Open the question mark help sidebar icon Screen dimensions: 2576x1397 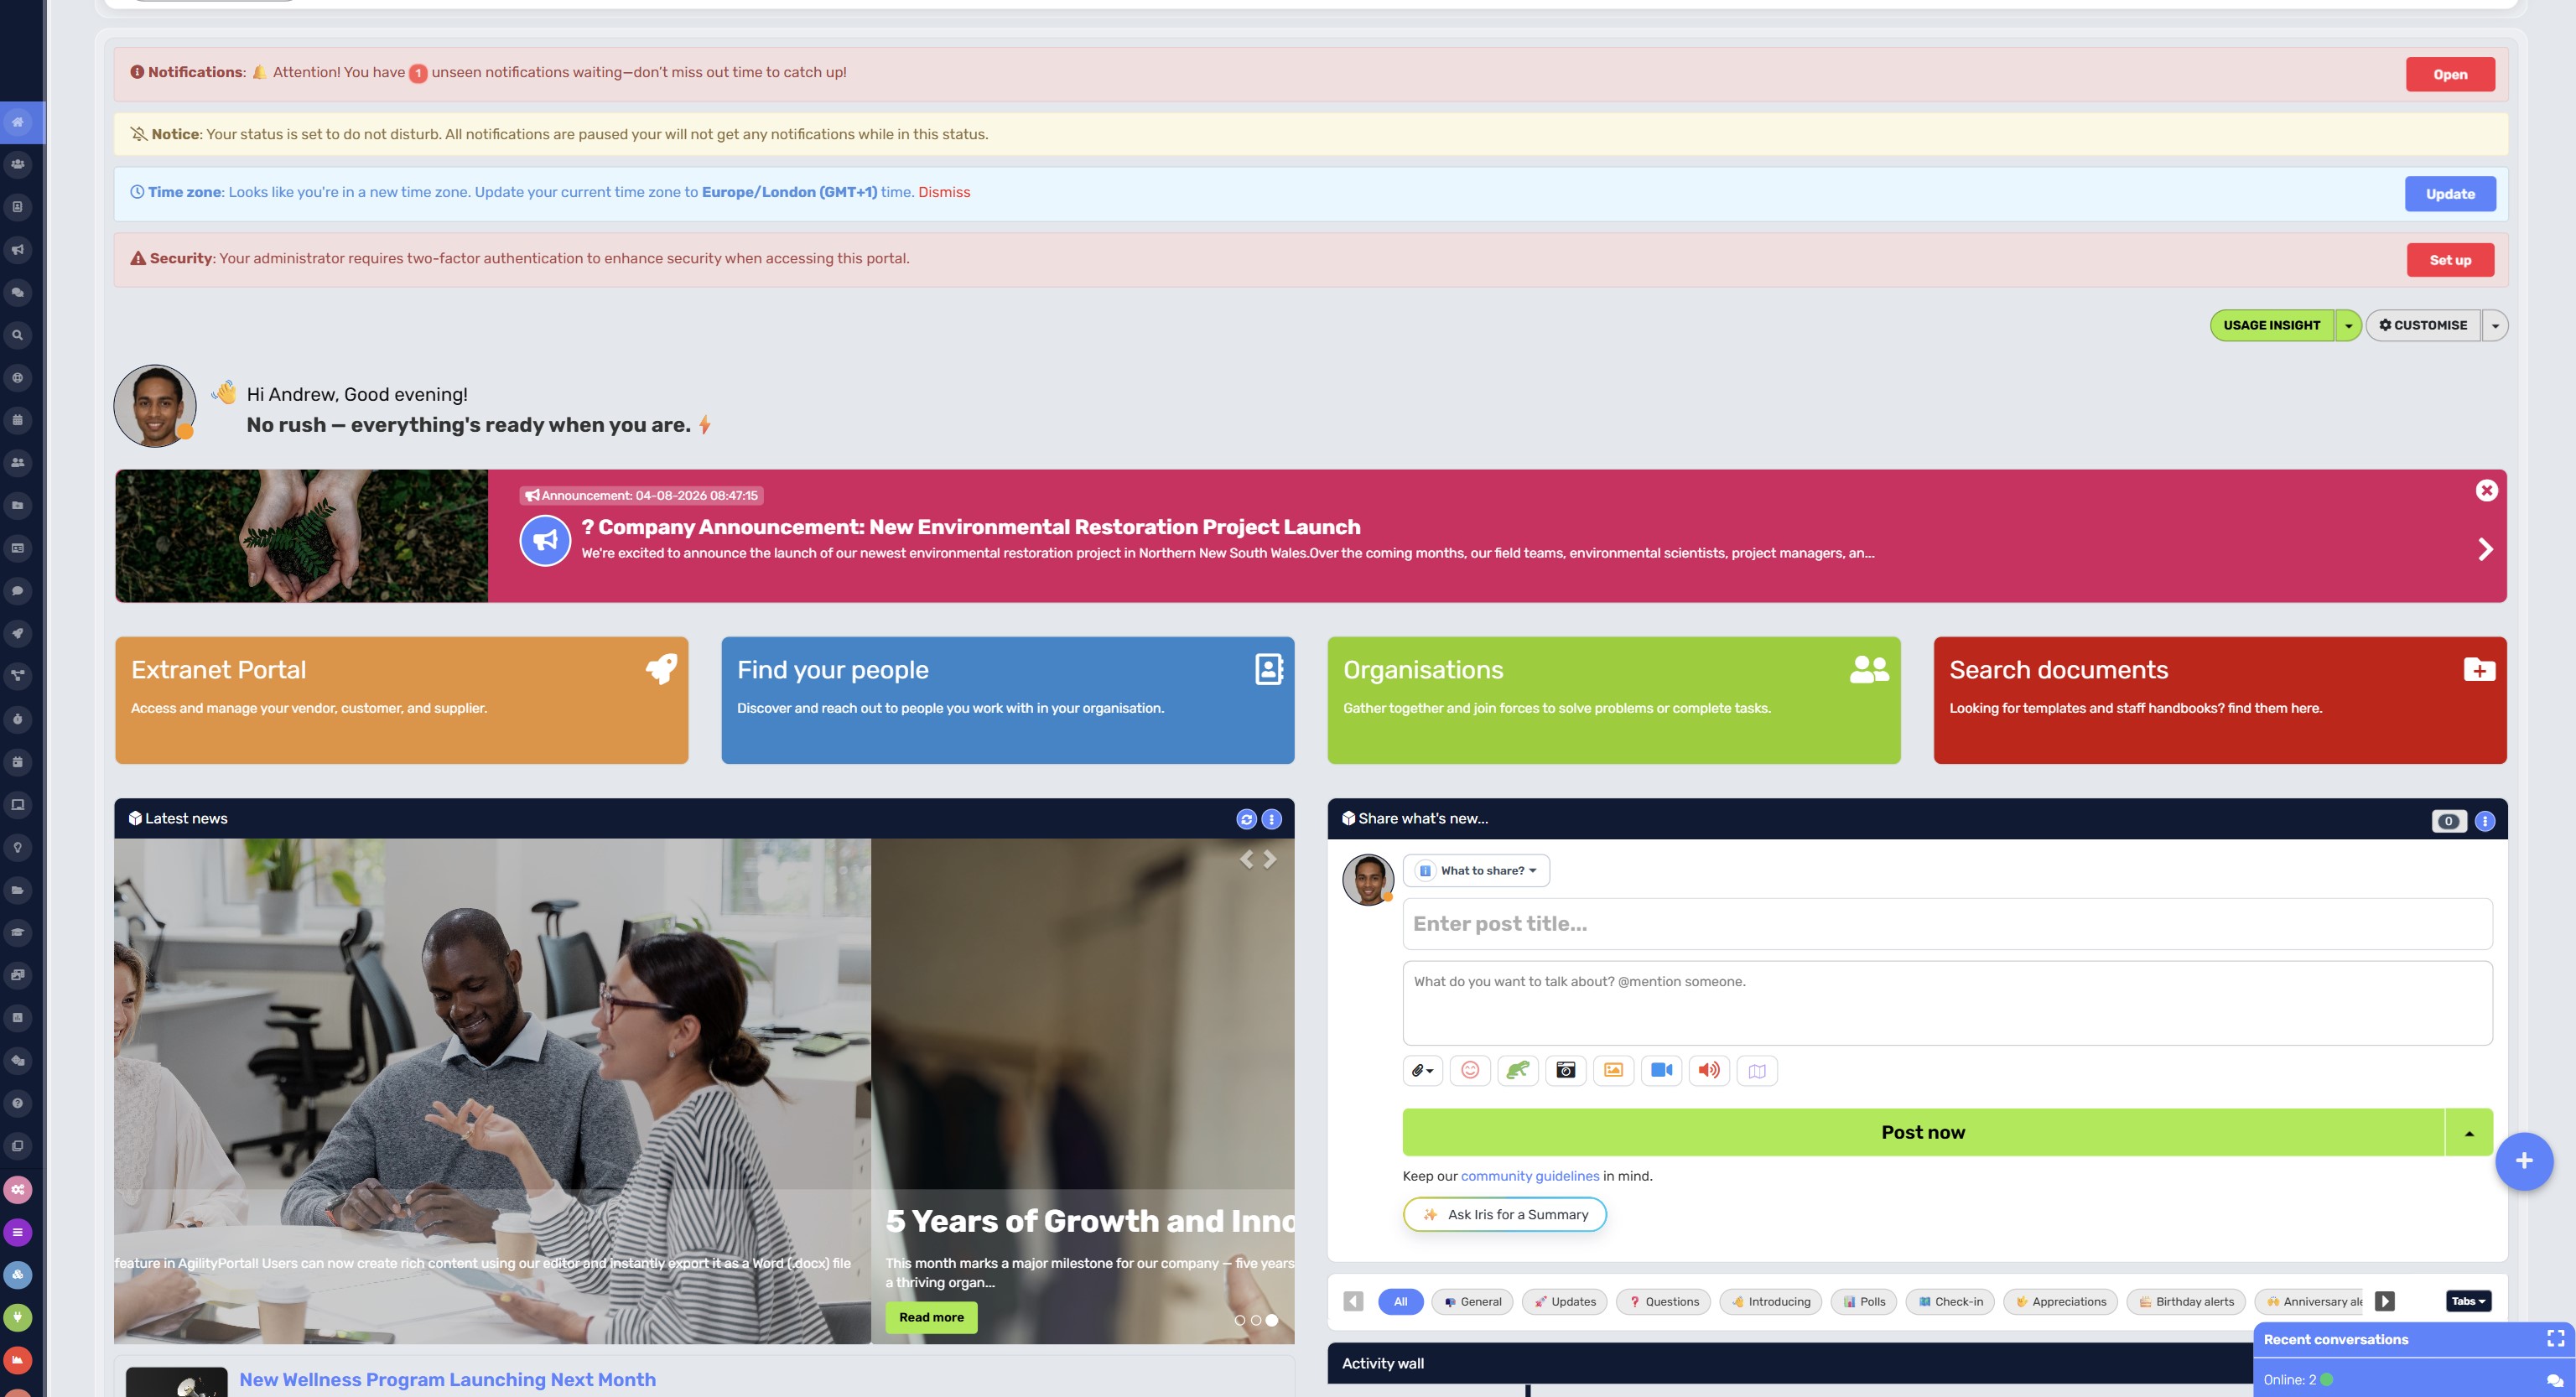click(x=18, y=1103)
